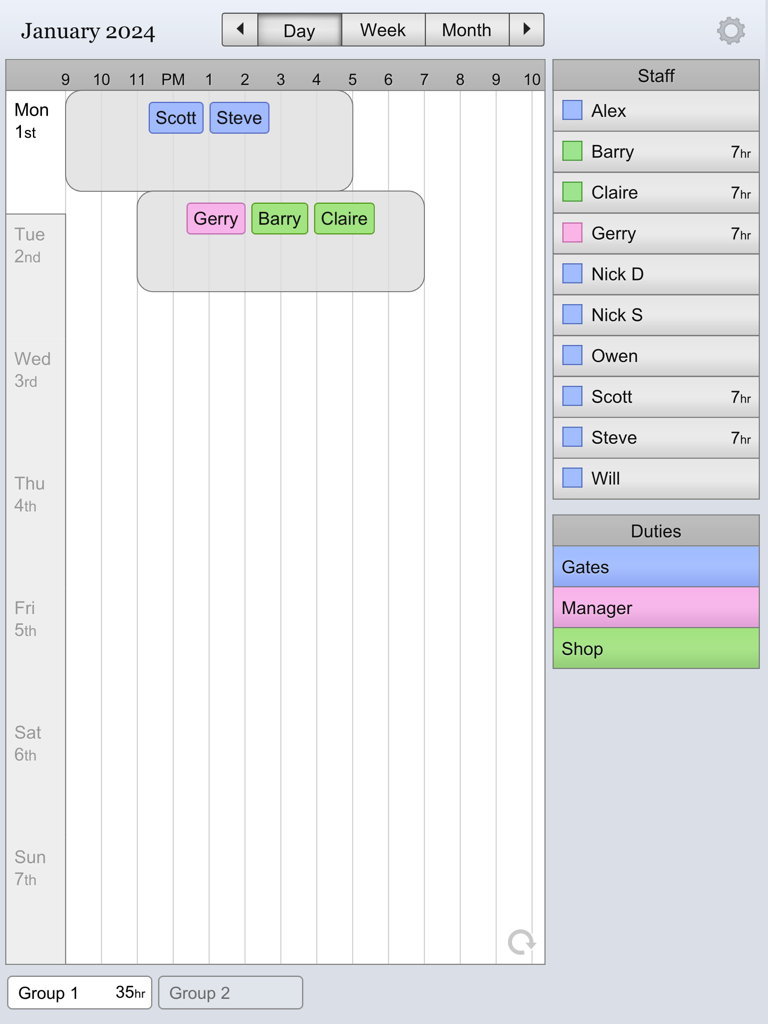Select Gerry's afternoon shift block
This screenshot has width=768, height=1024.
[215, 218]
